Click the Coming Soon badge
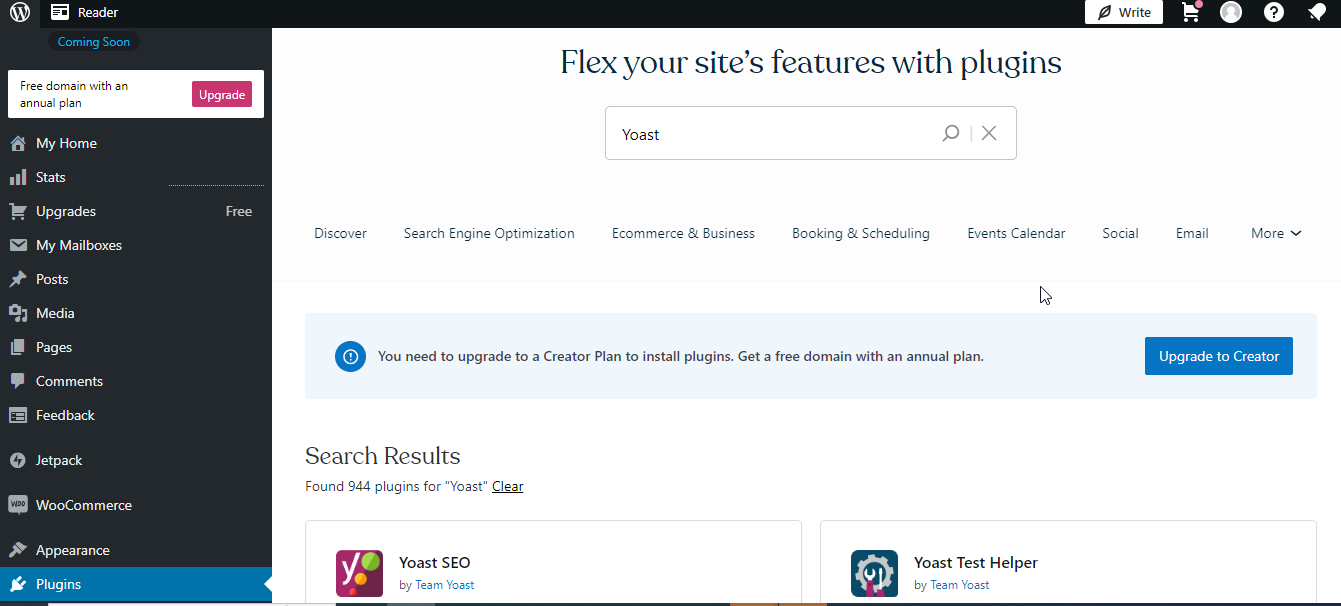Viewport: 1341px width, 606px height. (93, 42)
